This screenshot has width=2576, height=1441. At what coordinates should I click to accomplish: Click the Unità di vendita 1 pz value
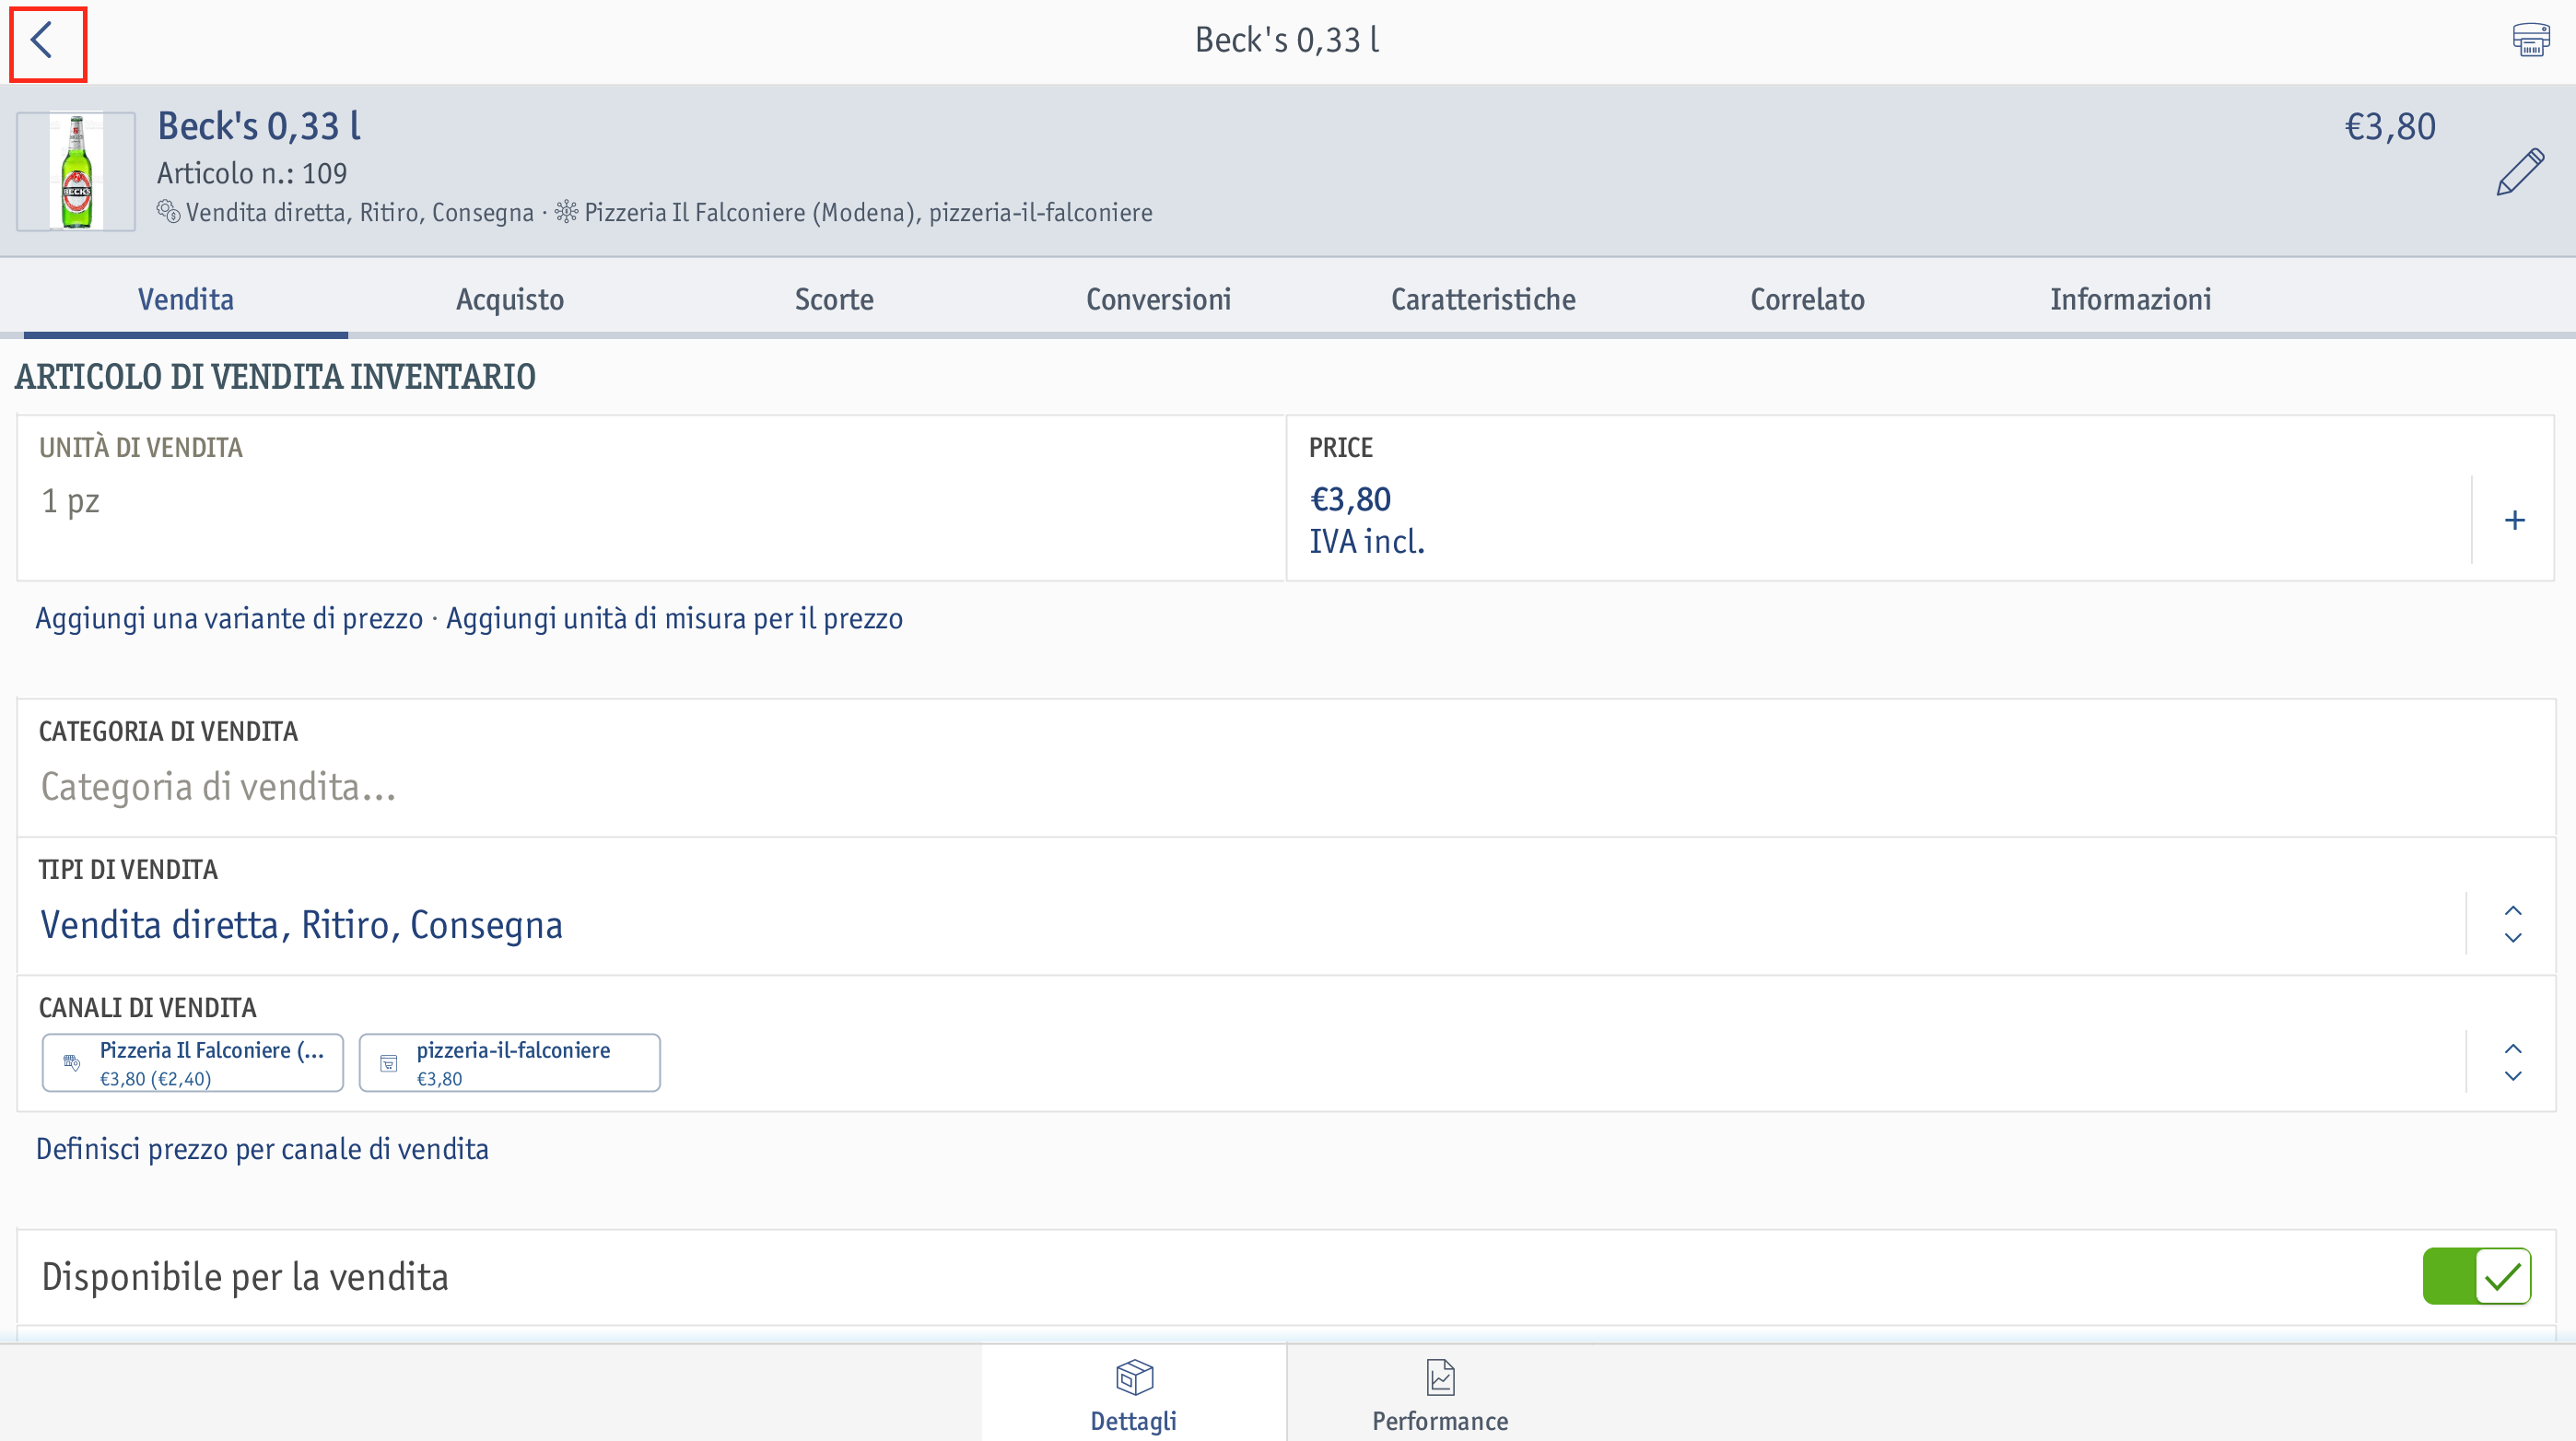(x=70, y=500)
